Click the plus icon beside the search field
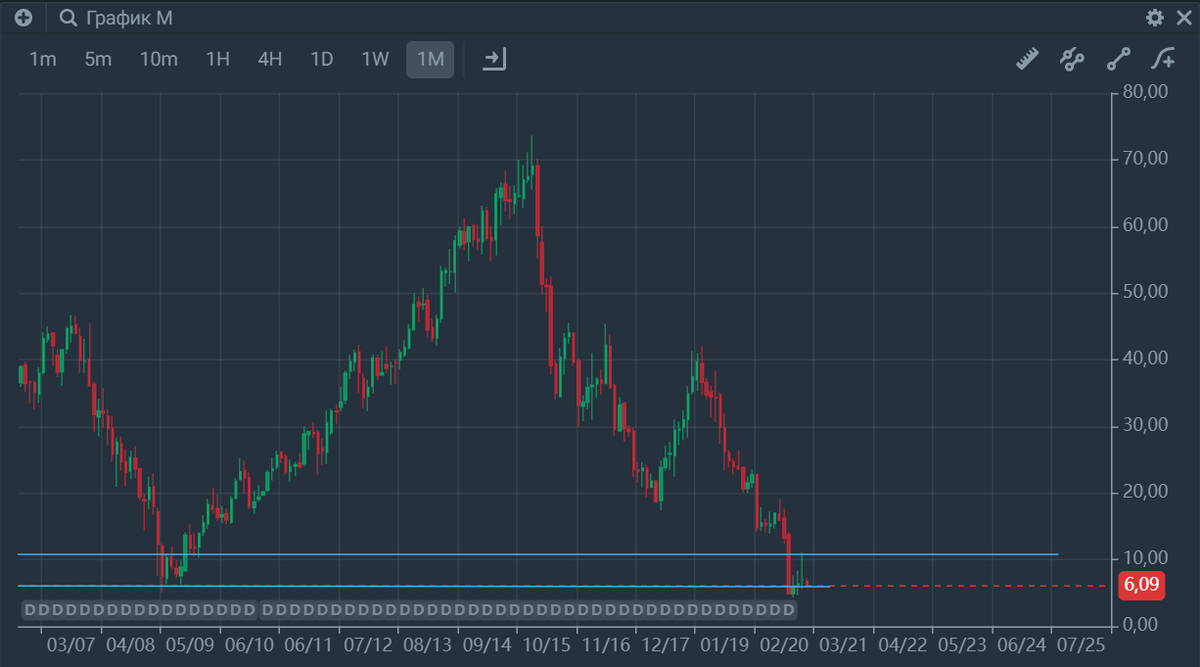The width and height of the screenshot is (1200, 667). coord(23,17)
